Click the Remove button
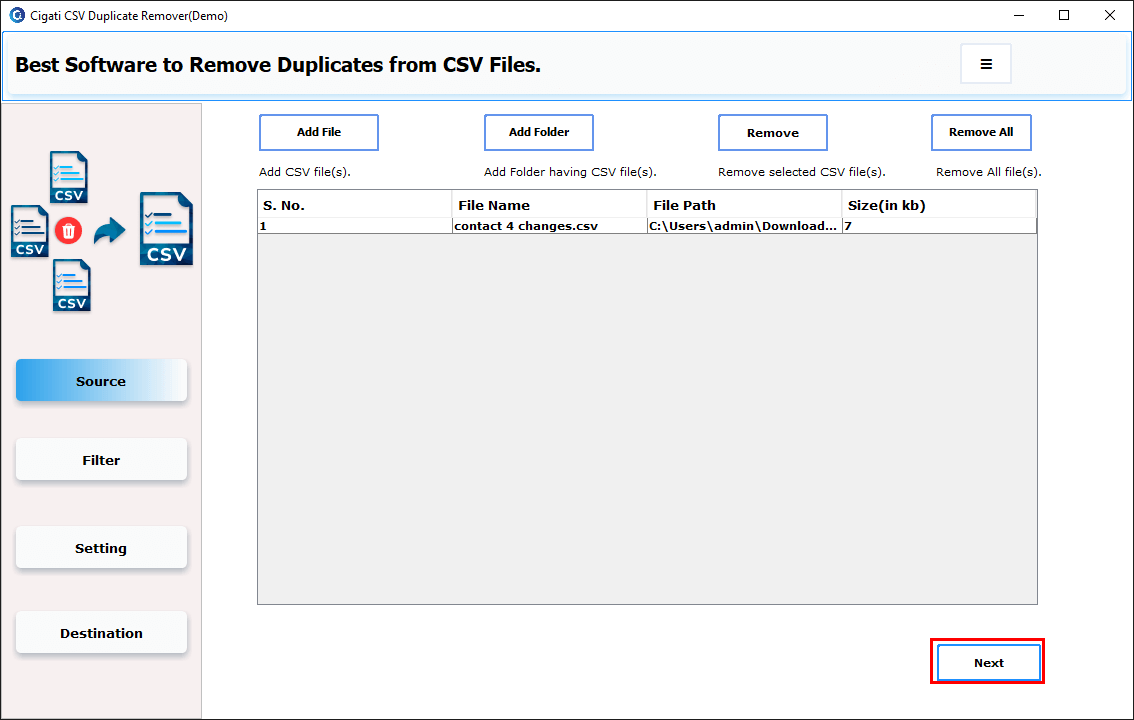This screenshot has height=720, width=1134. pos(772,132)
